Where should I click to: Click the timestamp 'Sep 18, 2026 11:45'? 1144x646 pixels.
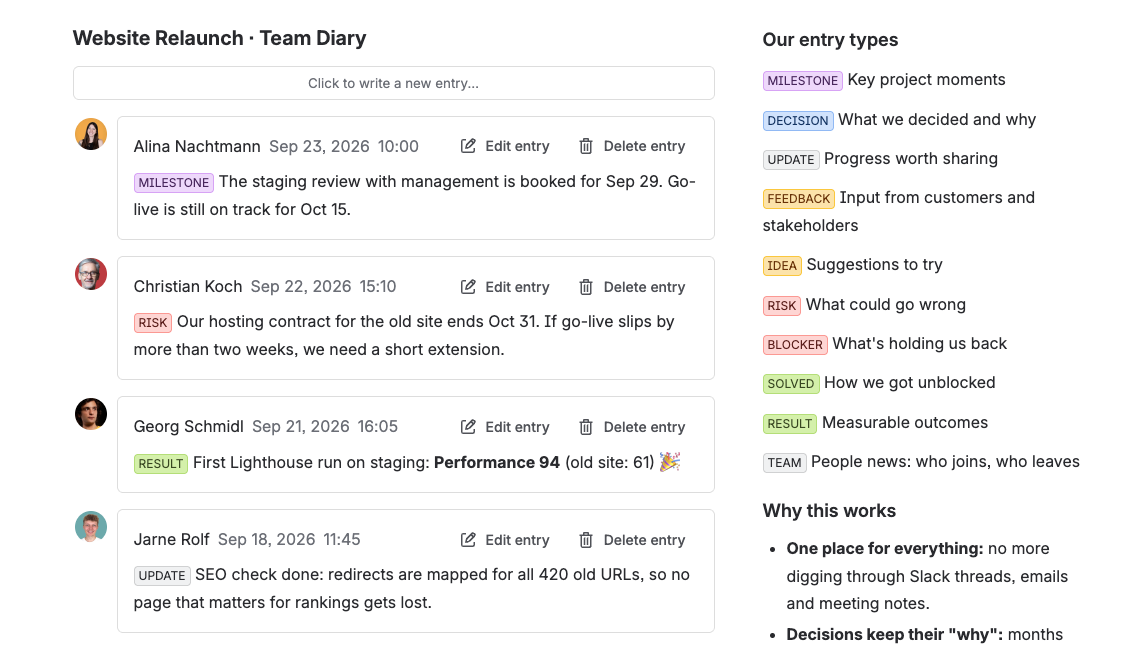[x=289, y=539]
